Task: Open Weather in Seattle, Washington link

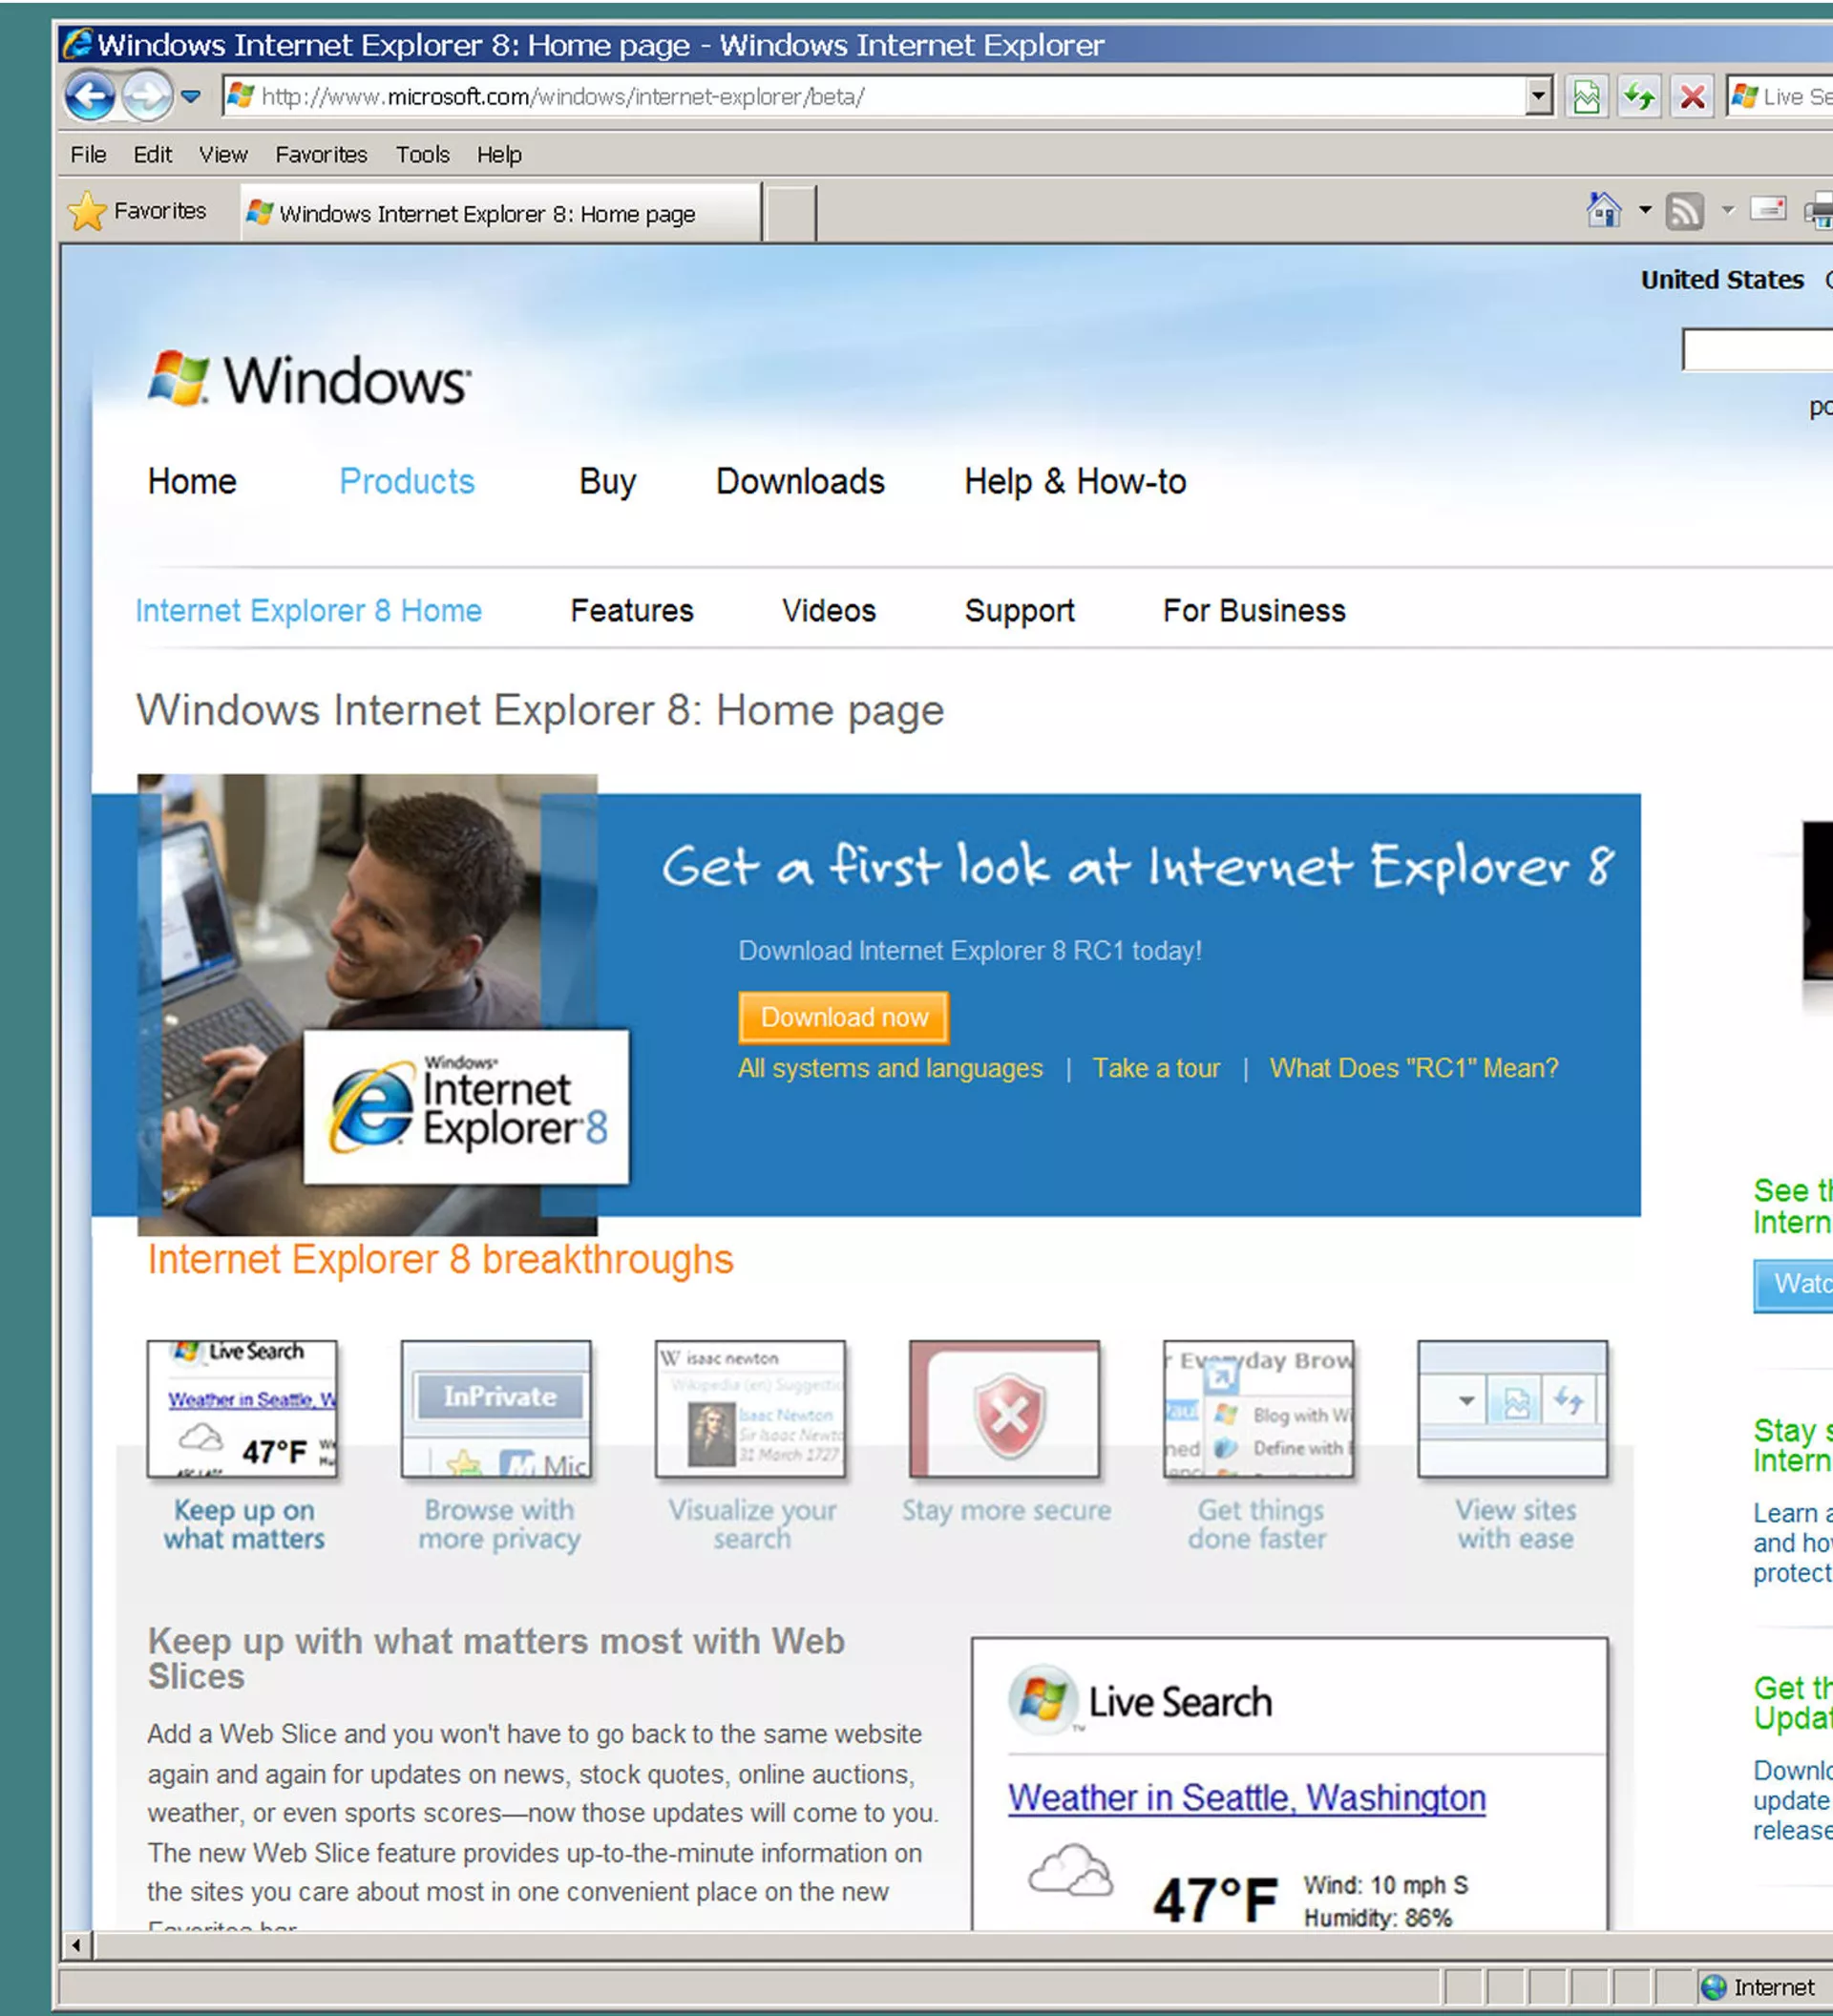Action: tap(1247, 1798)
